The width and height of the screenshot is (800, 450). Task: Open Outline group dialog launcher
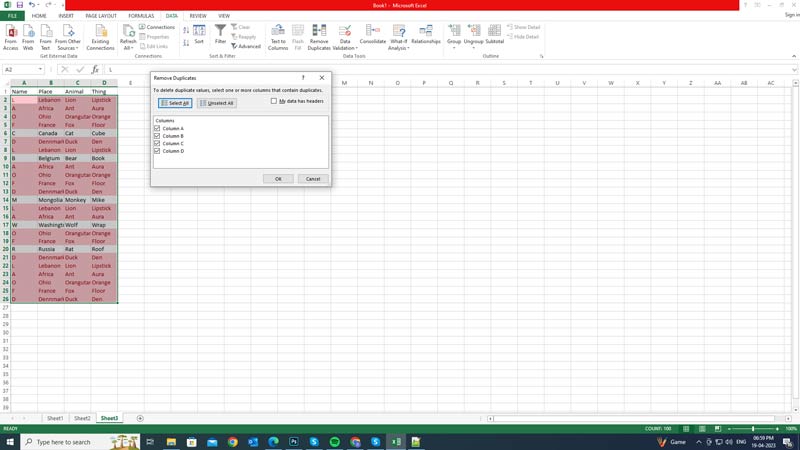click(541, 56)
